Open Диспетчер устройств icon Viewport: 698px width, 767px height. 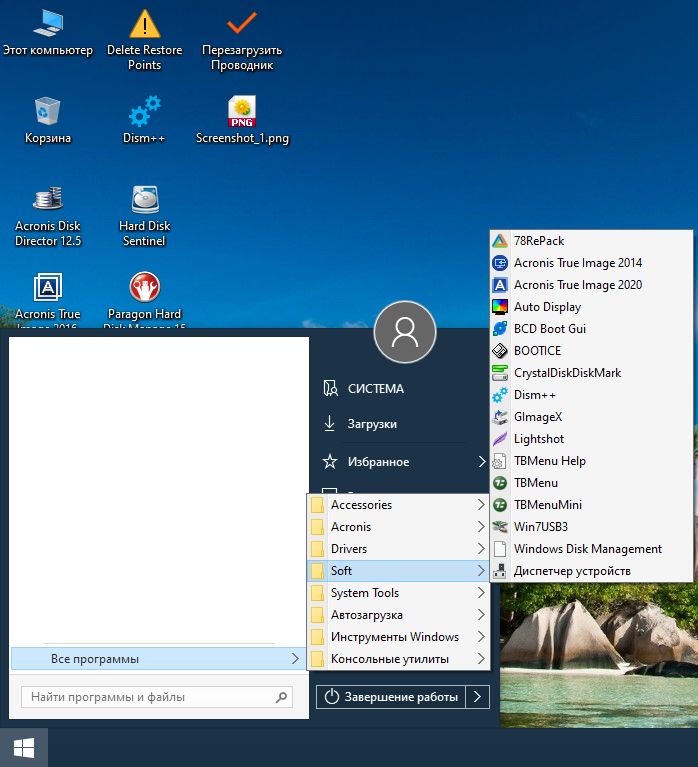tap(499, 571)
